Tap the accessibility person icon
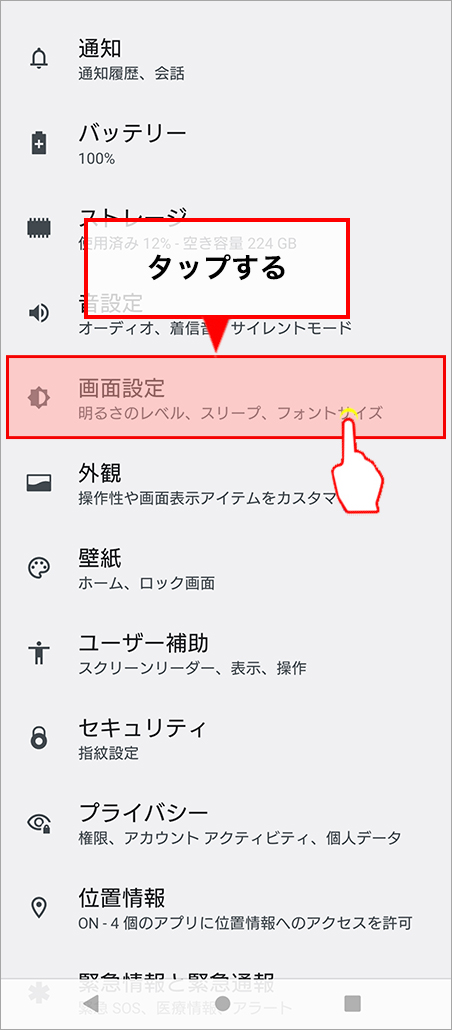The width and height of the screenshot is (452, 1030). tap(39, 652)
